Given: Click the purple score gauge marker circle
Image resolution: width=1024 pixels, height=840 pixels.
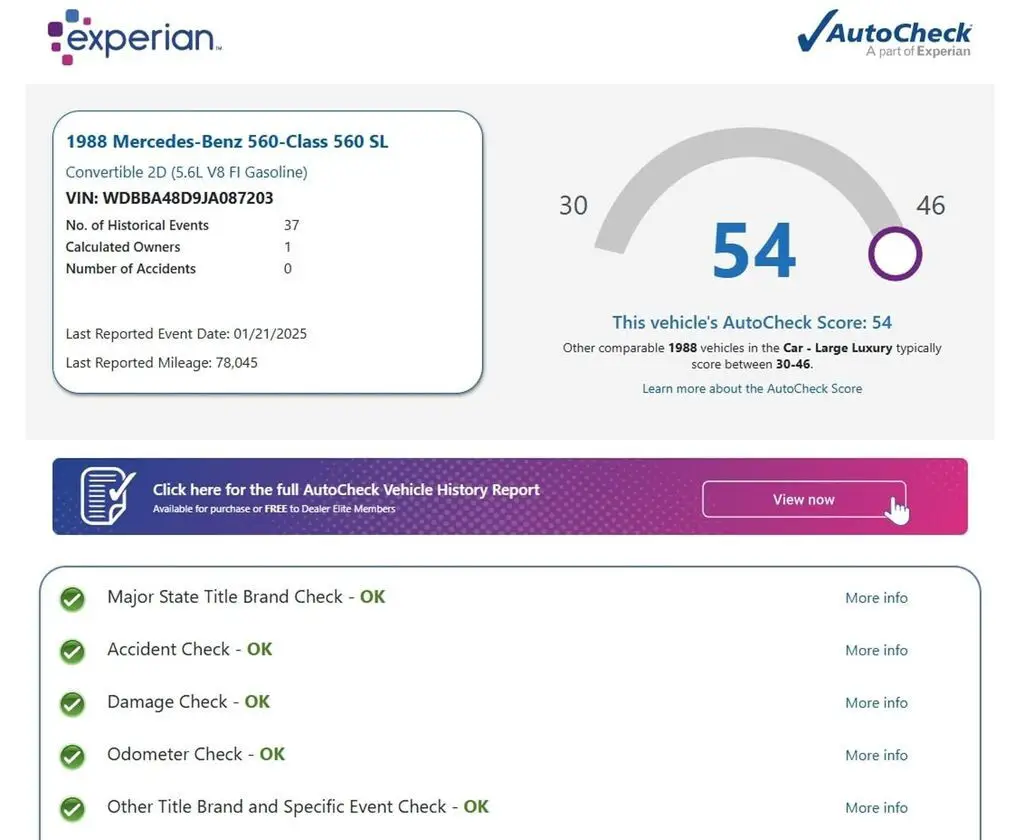Looking at the screenshot, I should (x=894, y=254).
